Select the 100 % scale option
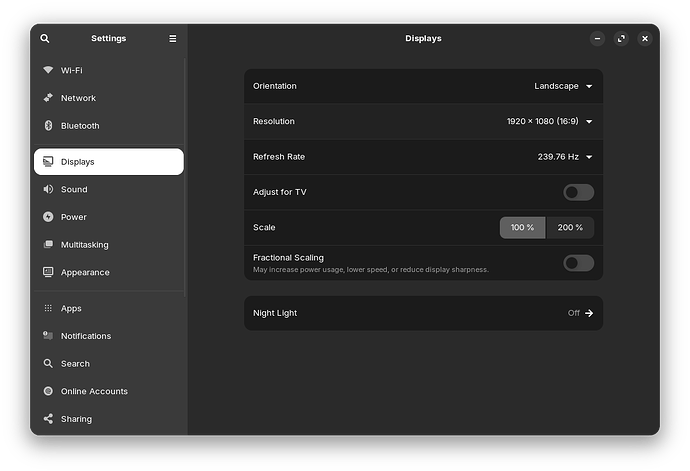This screenshot has width=690, height=471. 522,228
